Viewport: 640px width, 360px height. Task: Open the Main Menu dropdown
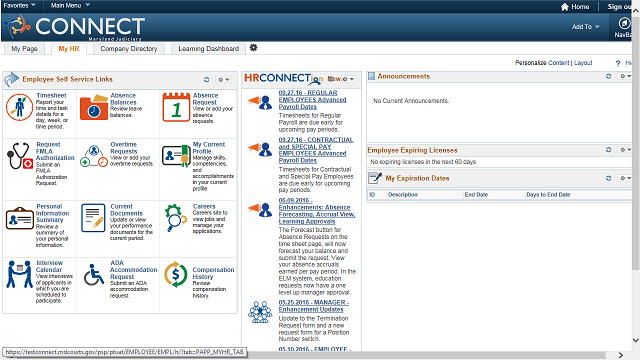(x=70, y=5)
